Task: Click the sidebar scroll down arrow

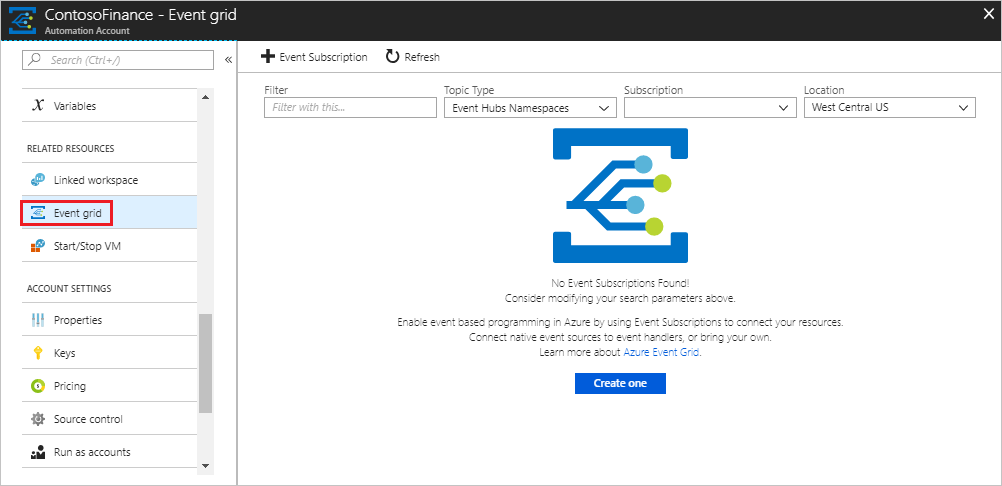Action: (x=205, y=466)
